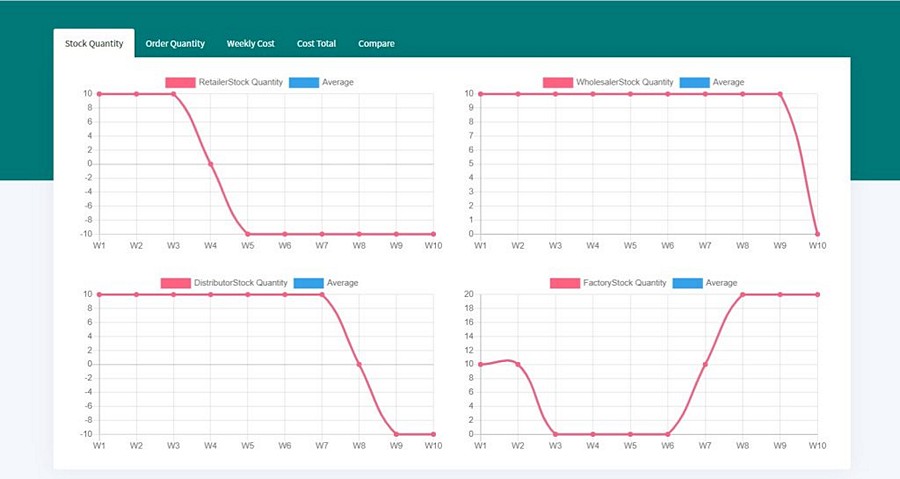Toggle Average blue swatch in Retailer chart
The width and height of the screenshot is (900, 479).
(304, 83)
